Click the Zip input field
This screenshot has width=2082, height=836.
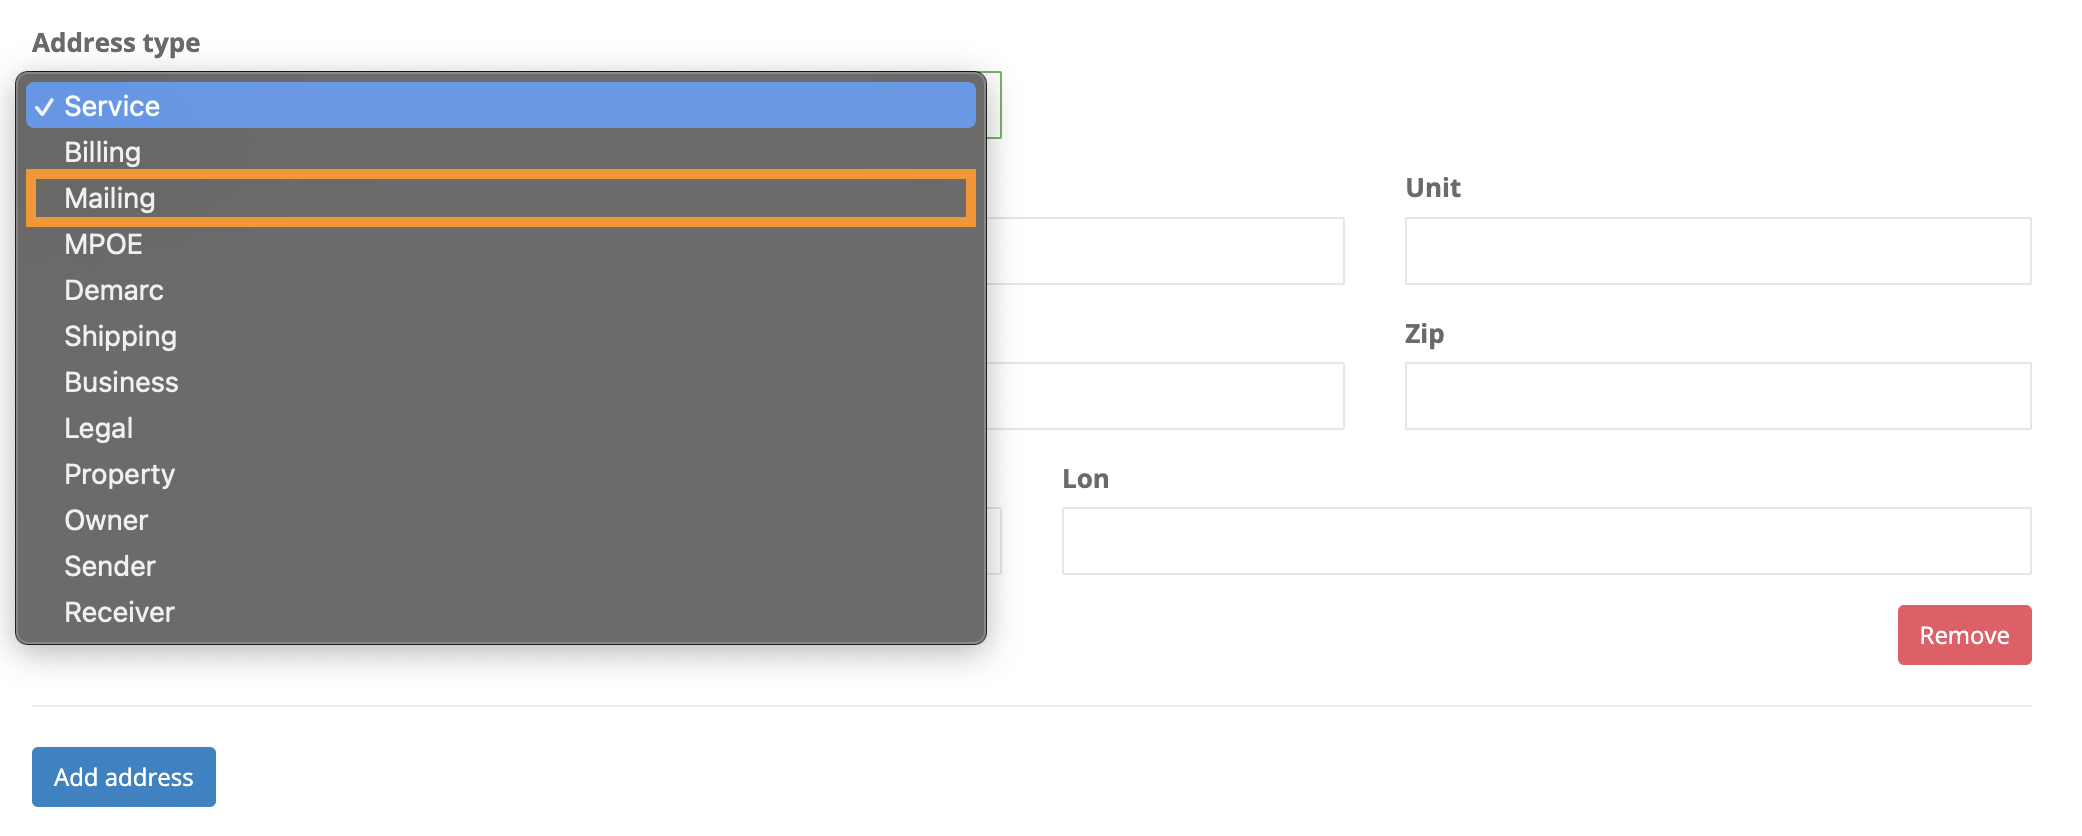1716,395
